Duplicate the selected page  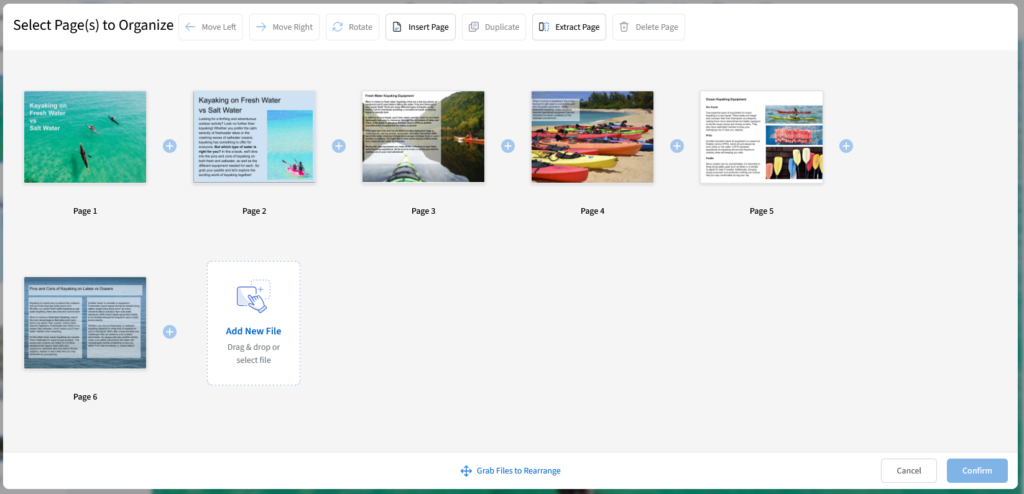tap(494, 27)
